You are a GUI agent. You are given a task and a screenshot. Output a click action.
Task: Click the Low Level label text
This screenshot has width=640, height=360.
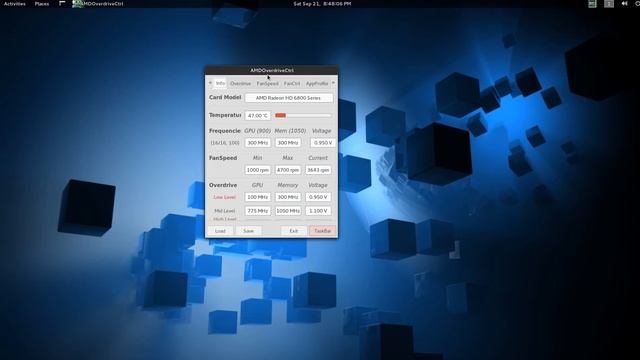[x=224, y=197]
